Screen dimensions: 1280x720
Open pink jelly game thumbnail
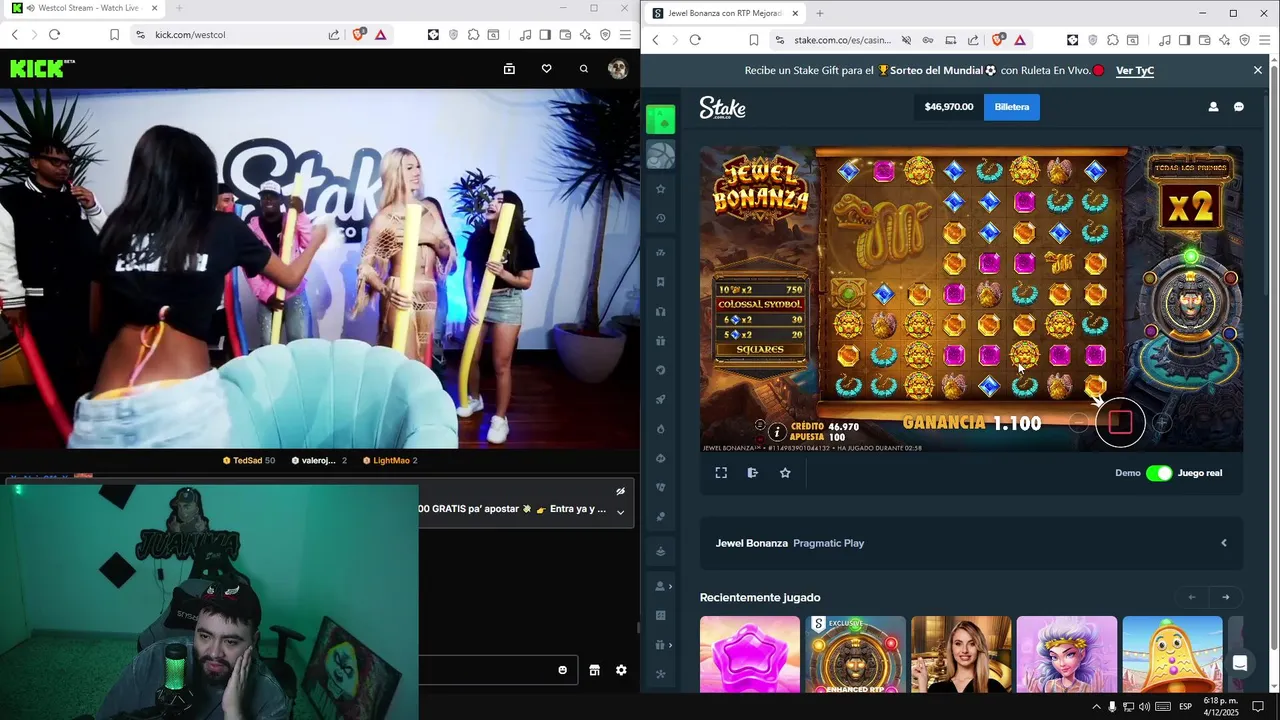click(x=750, y=654)
